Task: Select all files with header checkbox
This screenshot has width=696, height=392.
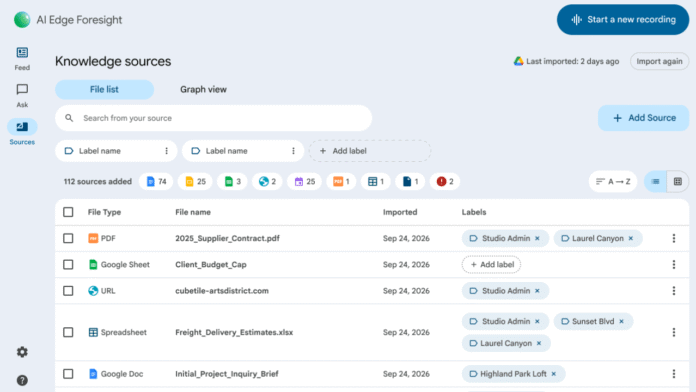Action: (x=68, y=212)
